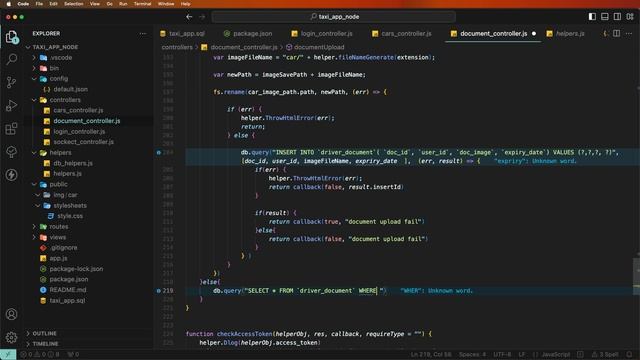Click the Spell checker status item
Viewport: 640px width, 360px height.
[x=605, y=354]
